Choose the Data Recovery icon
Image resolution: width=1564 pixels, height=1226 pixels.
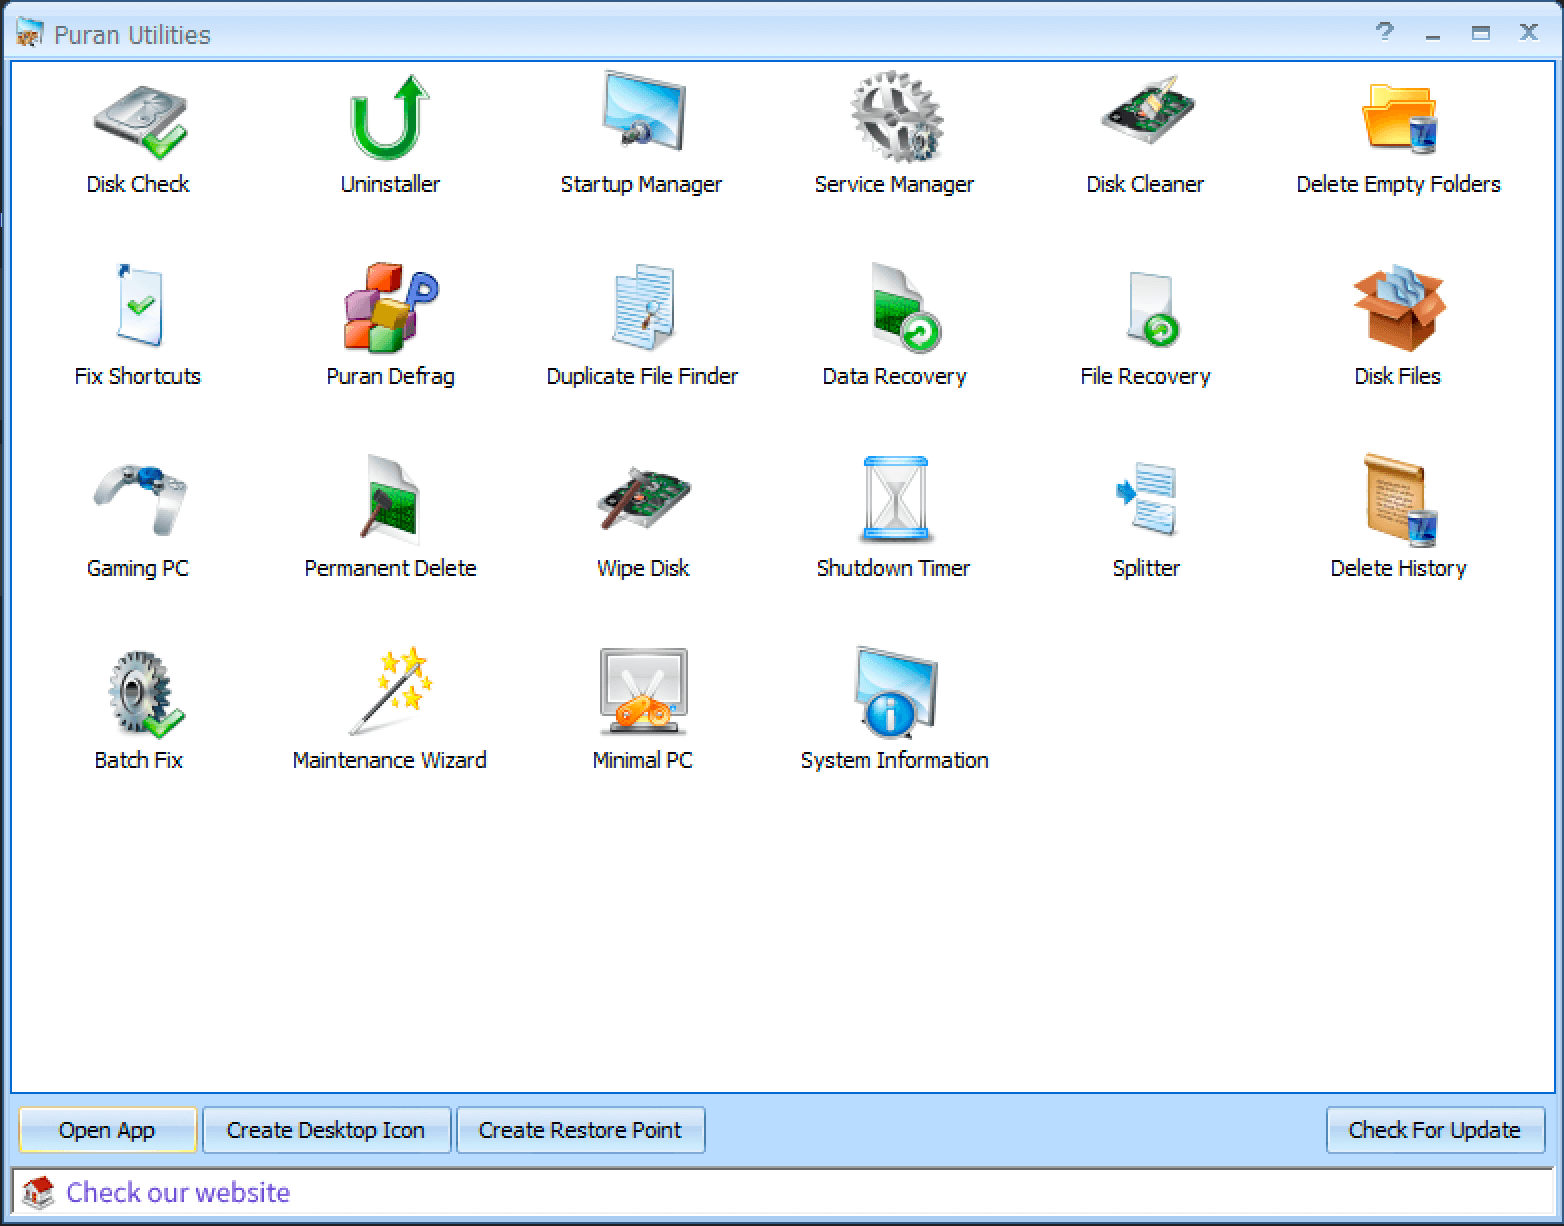tap(905, 308)
